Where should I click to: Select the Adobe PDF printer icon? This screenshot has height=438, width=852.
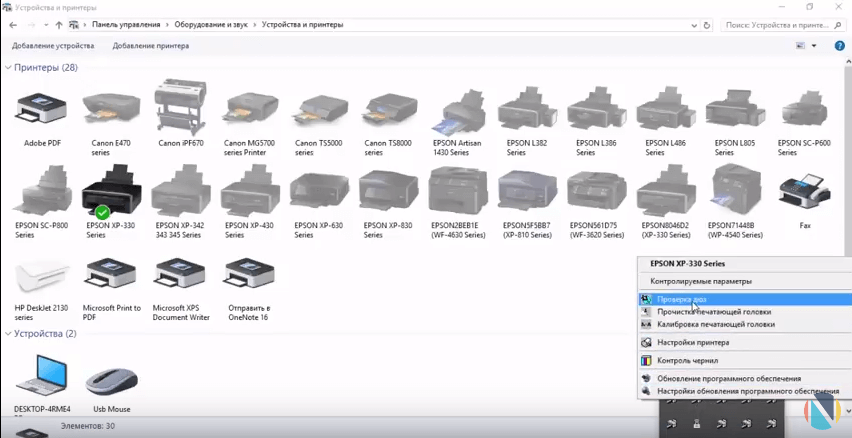42,109
